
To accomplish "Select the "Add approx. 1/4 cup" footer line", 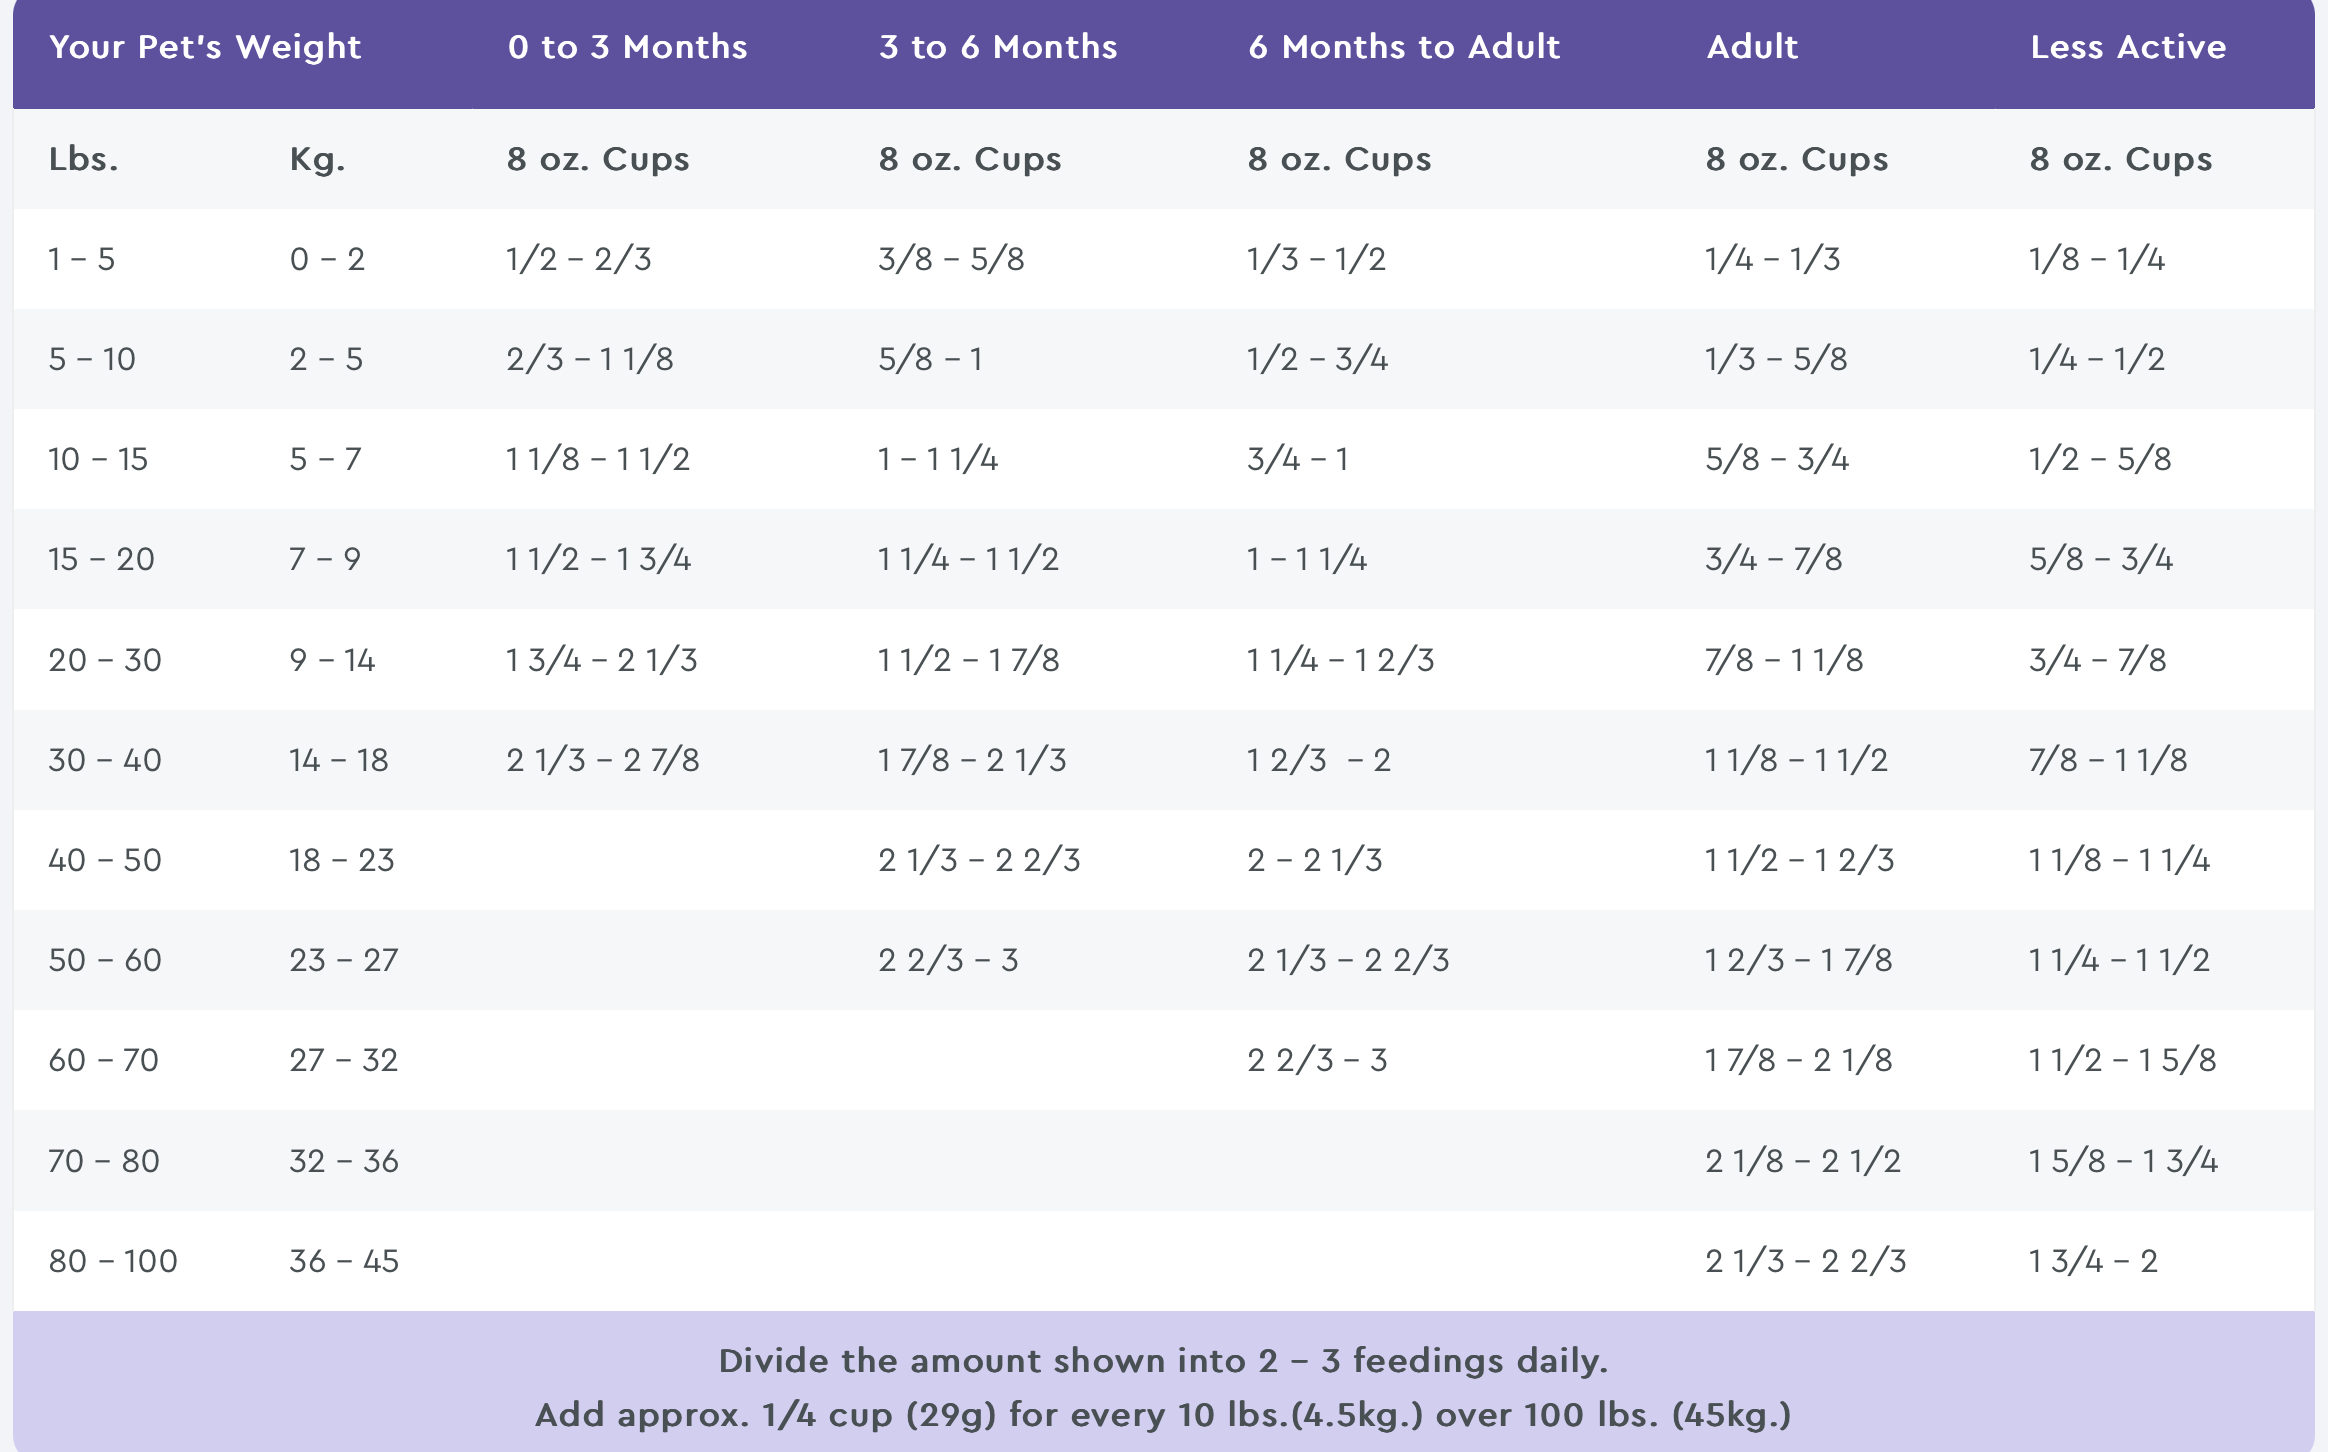I will tap(1163, 1415).
